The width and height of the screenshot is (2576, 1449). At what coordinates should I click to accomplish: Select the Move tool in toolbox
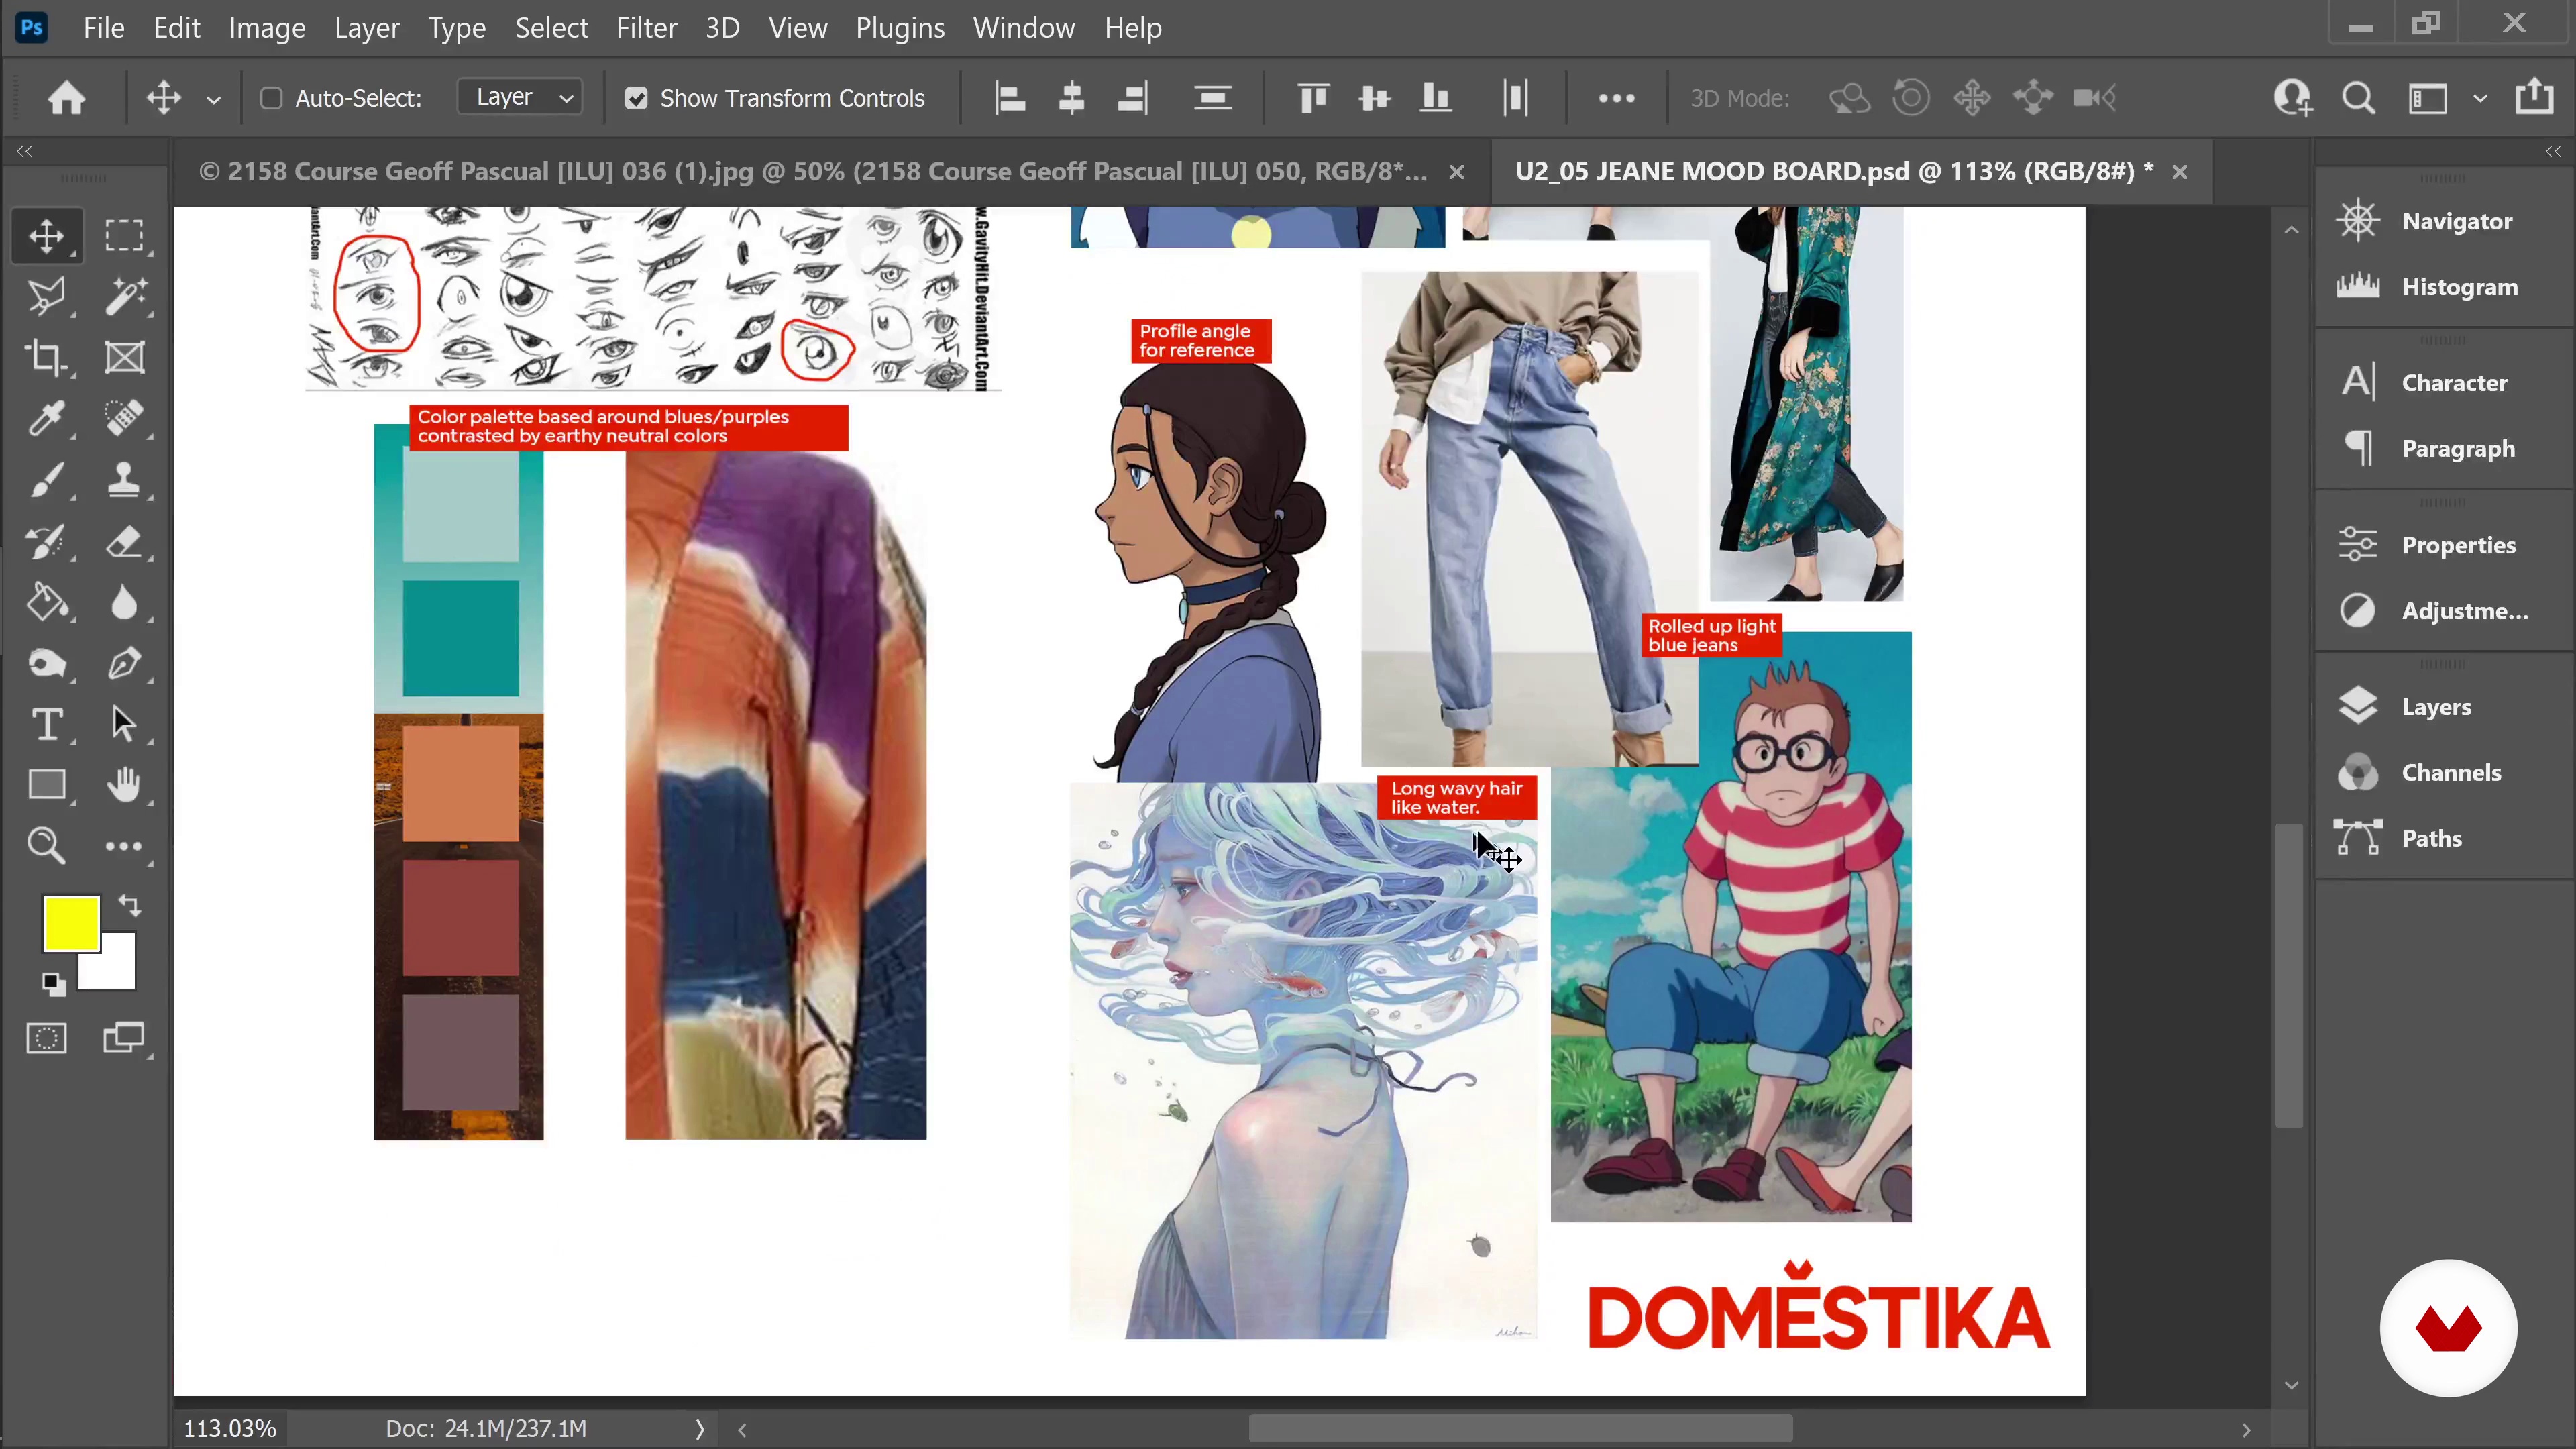tap(46, 237)
